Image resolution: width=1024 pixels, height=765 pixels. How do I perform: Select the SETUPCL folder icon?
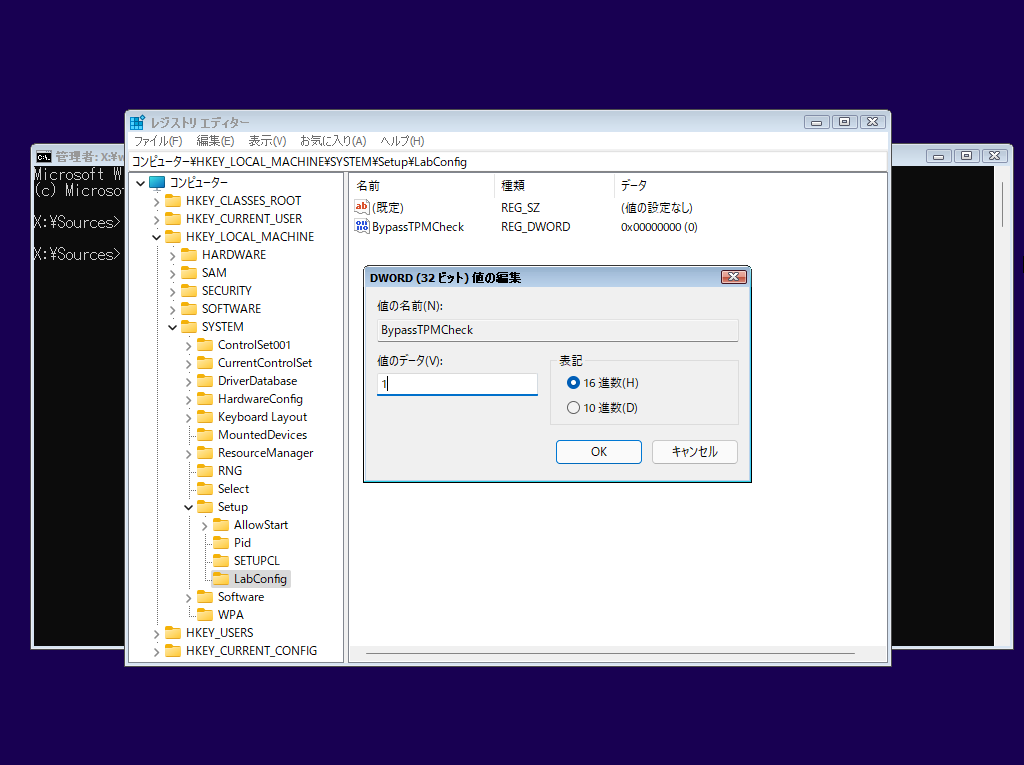[221, 561]
